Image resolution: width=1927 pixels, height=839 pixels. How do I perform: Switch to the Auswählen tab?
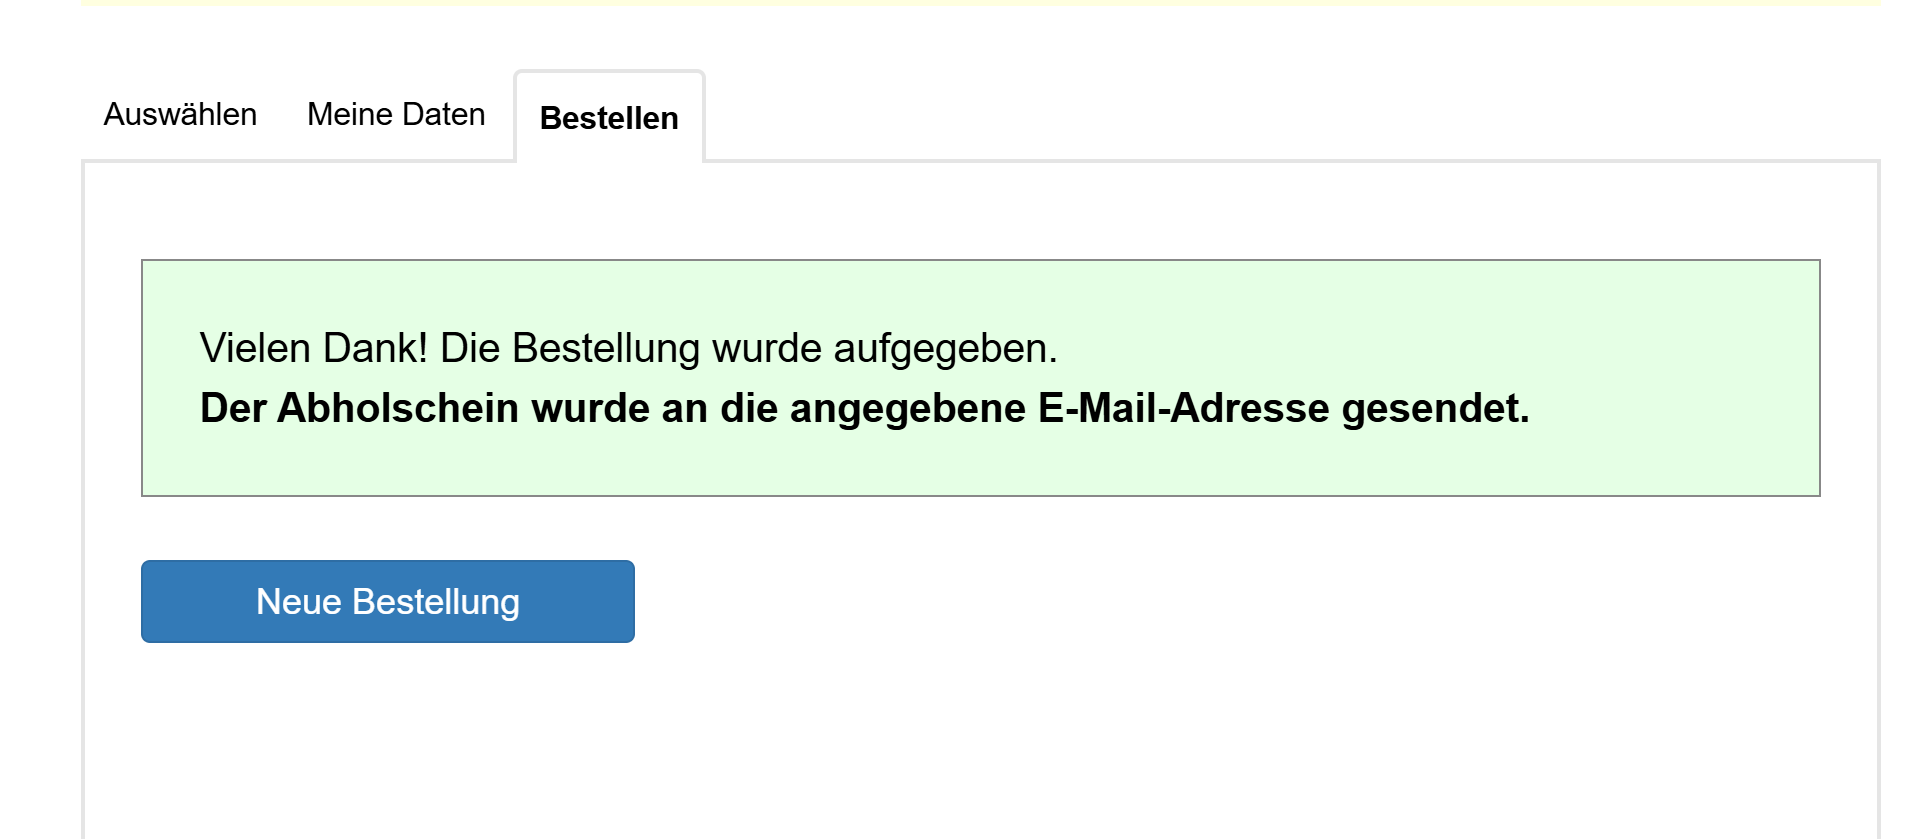180,115
